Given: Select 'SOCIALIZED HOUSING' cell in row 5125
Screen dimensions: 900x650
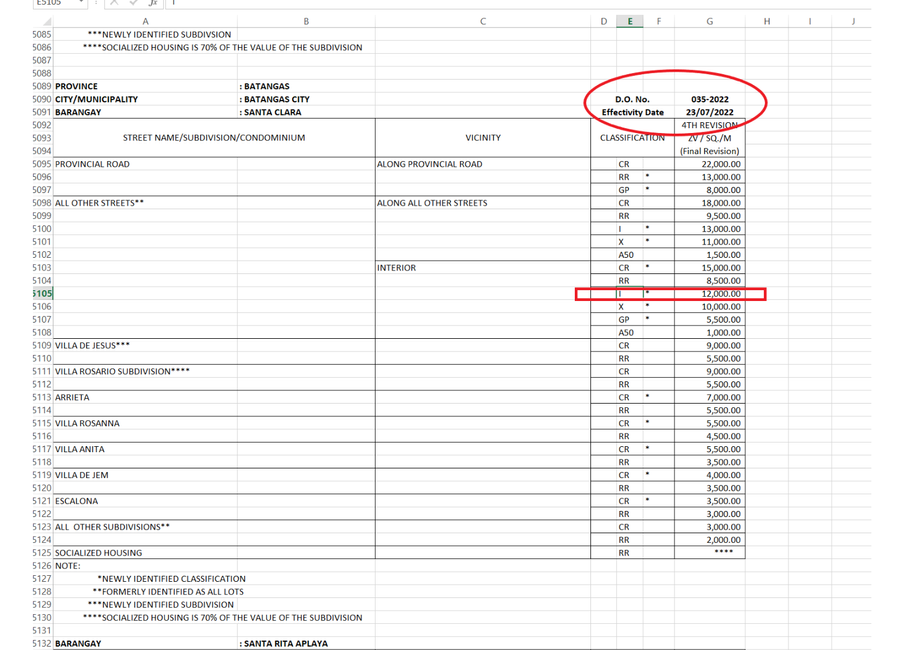Looking at the screenshot, I should coord(145,552).
